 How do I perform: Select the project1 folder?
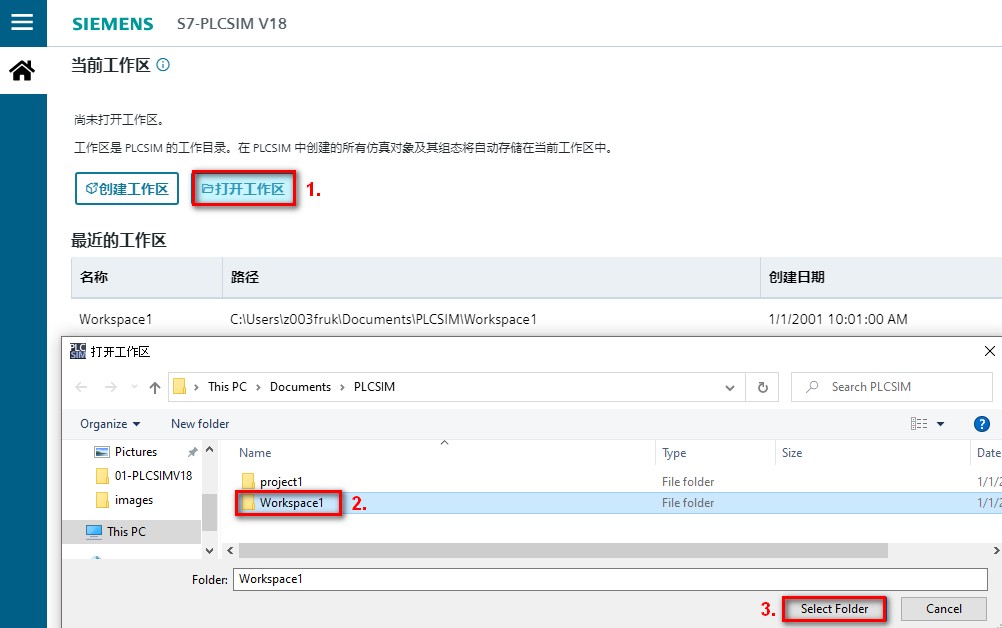point(281,482)
